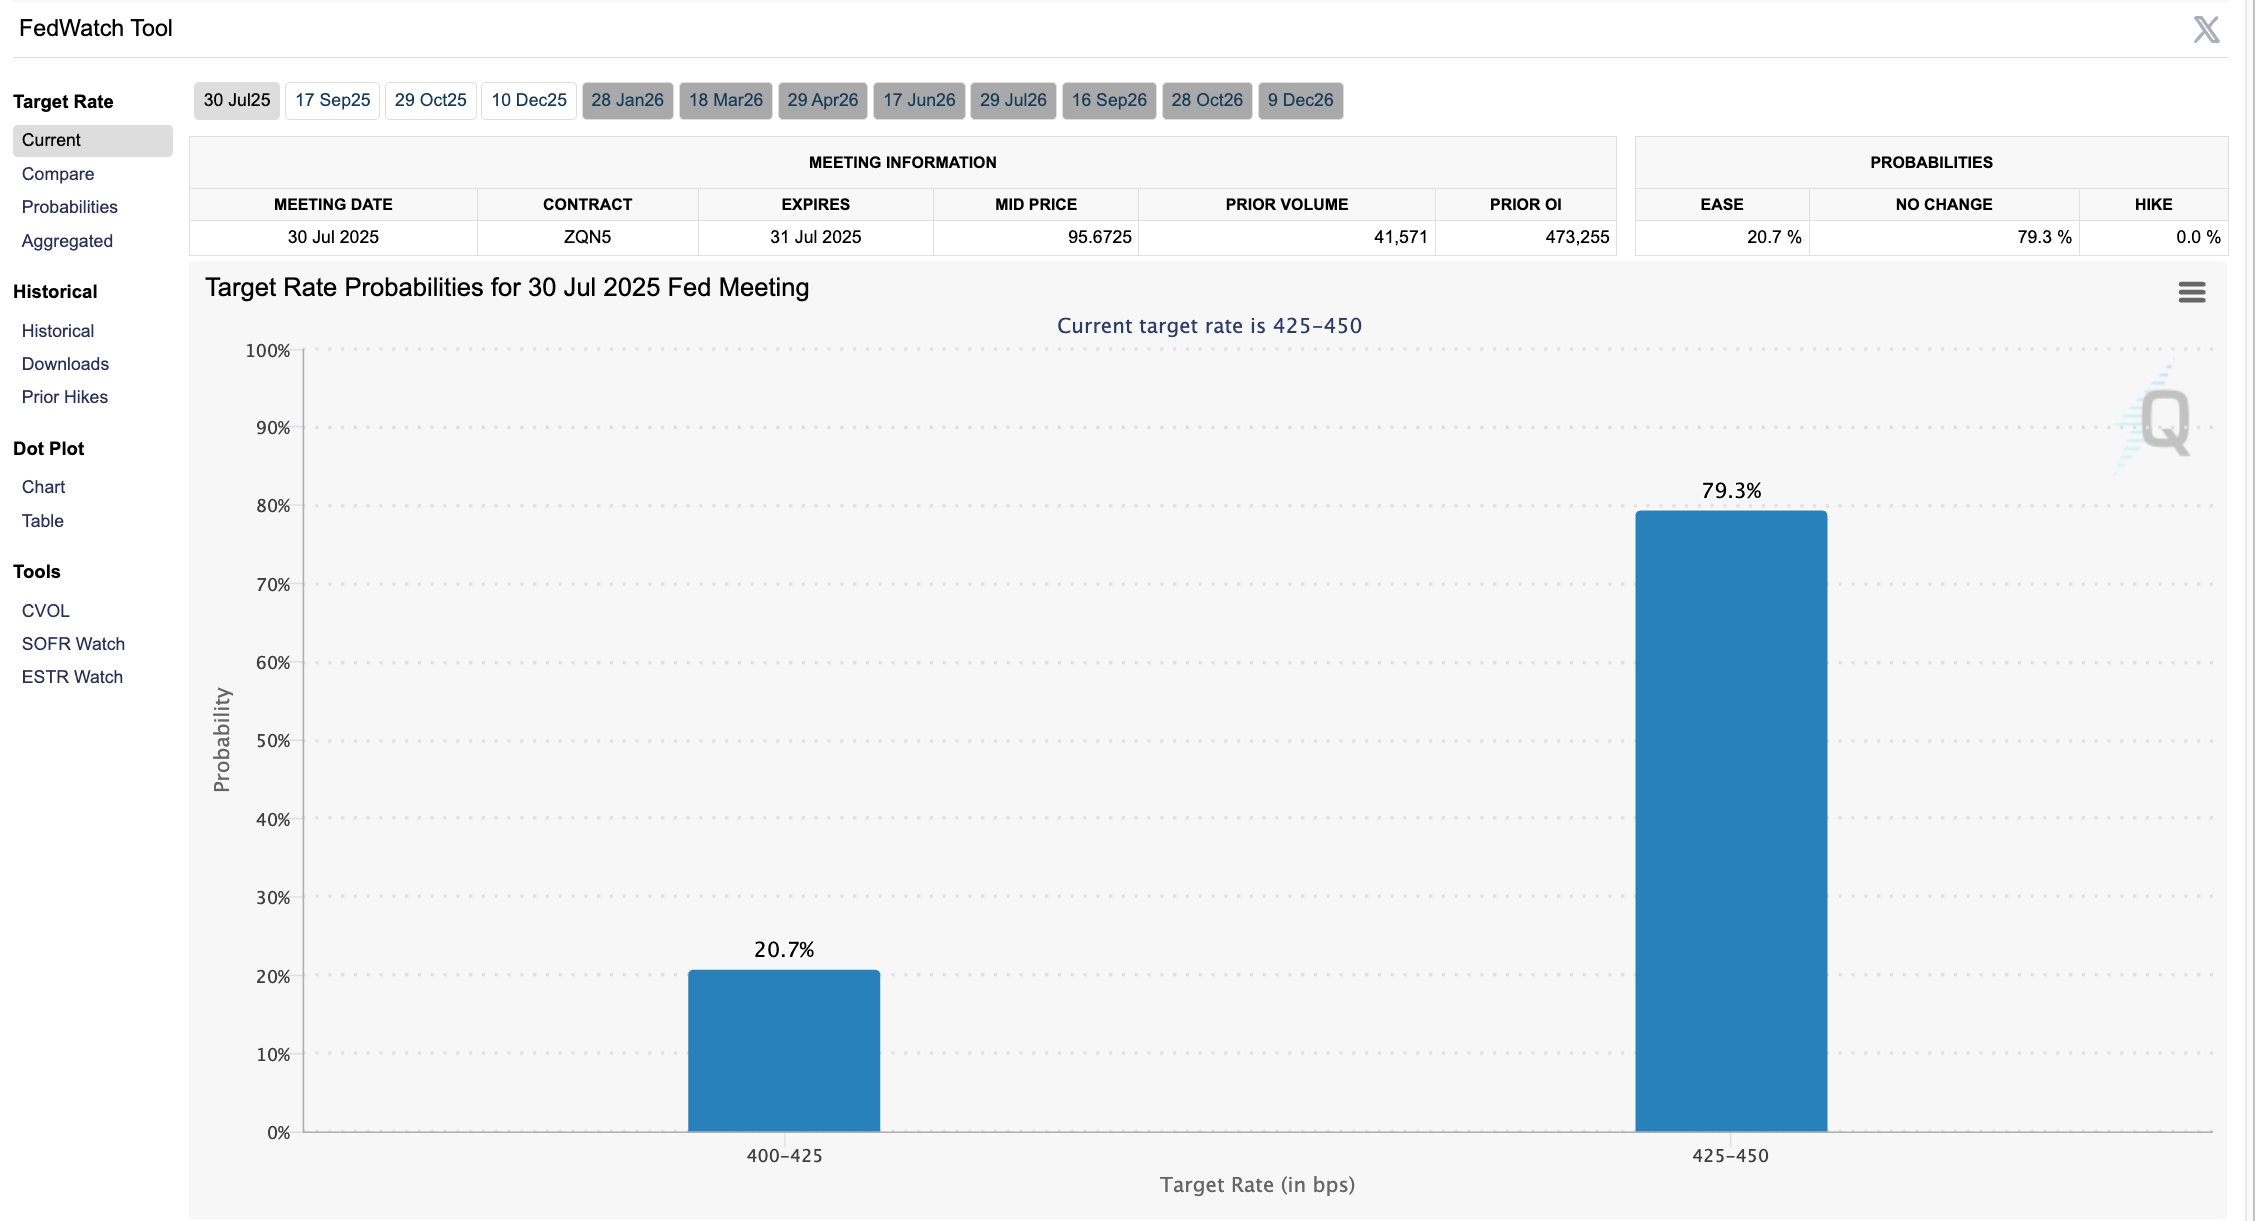Select the Current target rate menu item
This screenshot has width=2255, height=1221.
pos(52,140)
